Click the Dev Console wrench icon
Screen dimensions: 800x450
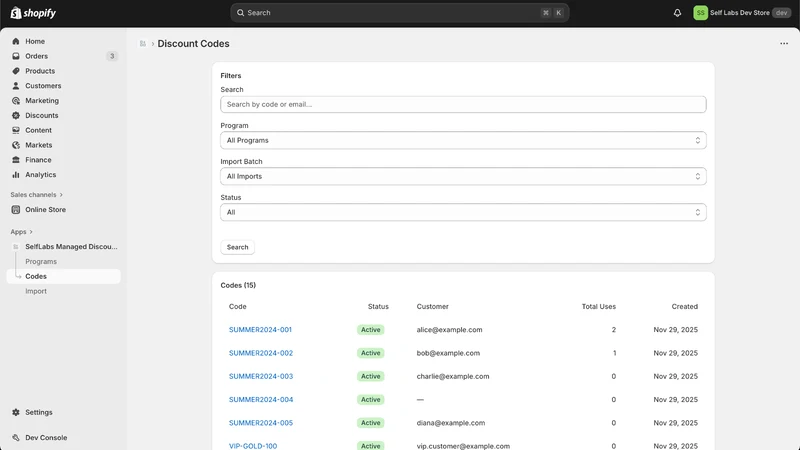(x=16, y=438)
